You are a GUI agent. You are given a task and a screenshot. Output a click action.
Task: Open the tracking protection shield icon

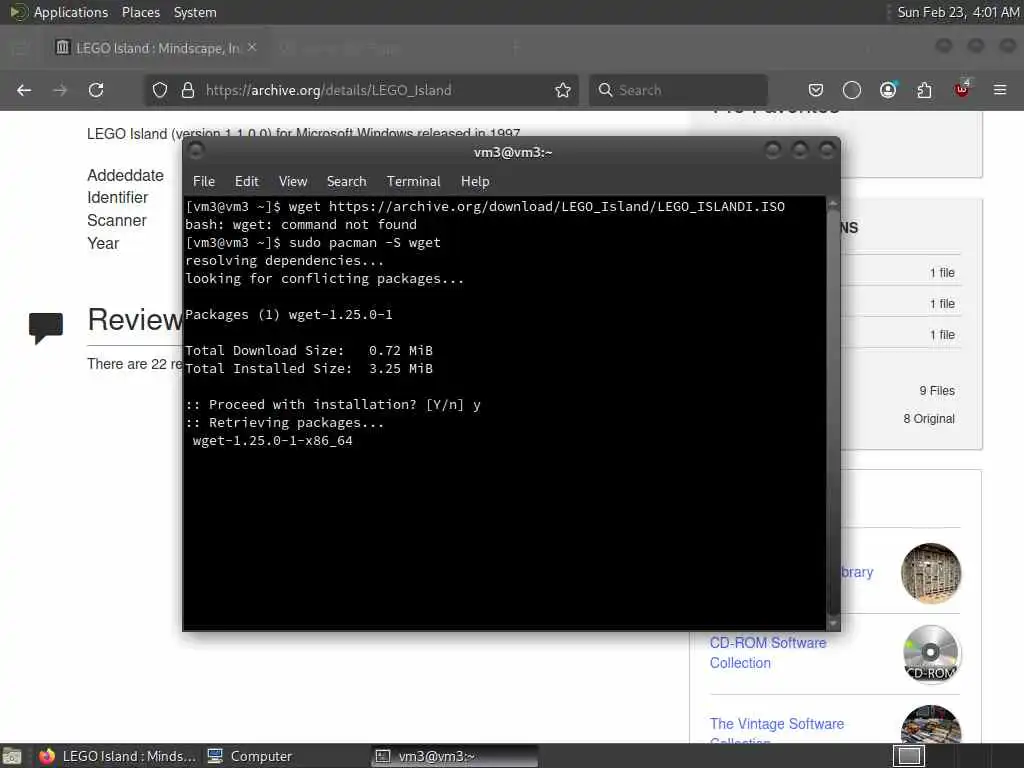click(160, 90)
